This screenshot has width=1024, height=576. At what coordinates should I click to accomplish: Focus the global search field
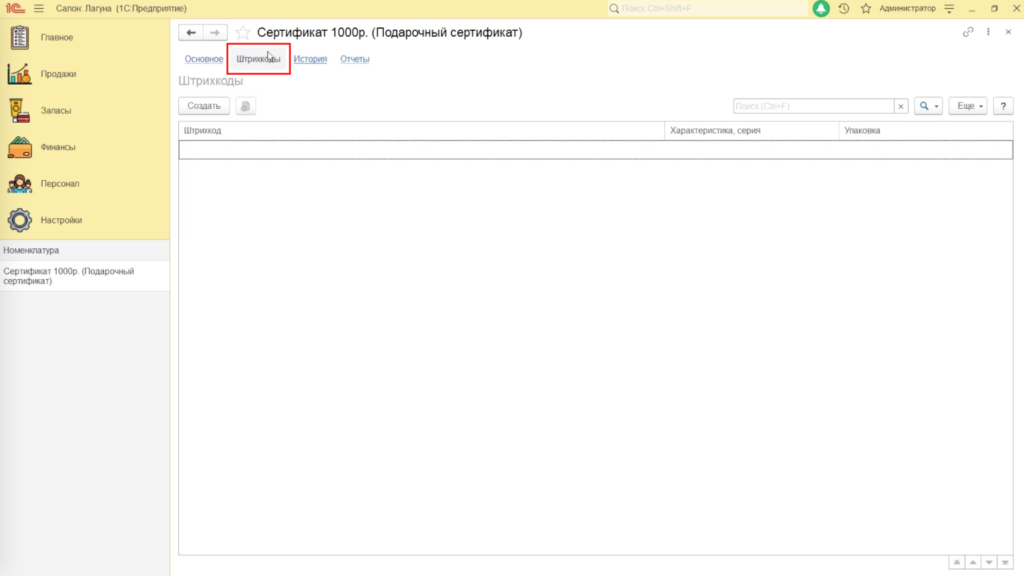pyautogui.click(x=709, y=8)
